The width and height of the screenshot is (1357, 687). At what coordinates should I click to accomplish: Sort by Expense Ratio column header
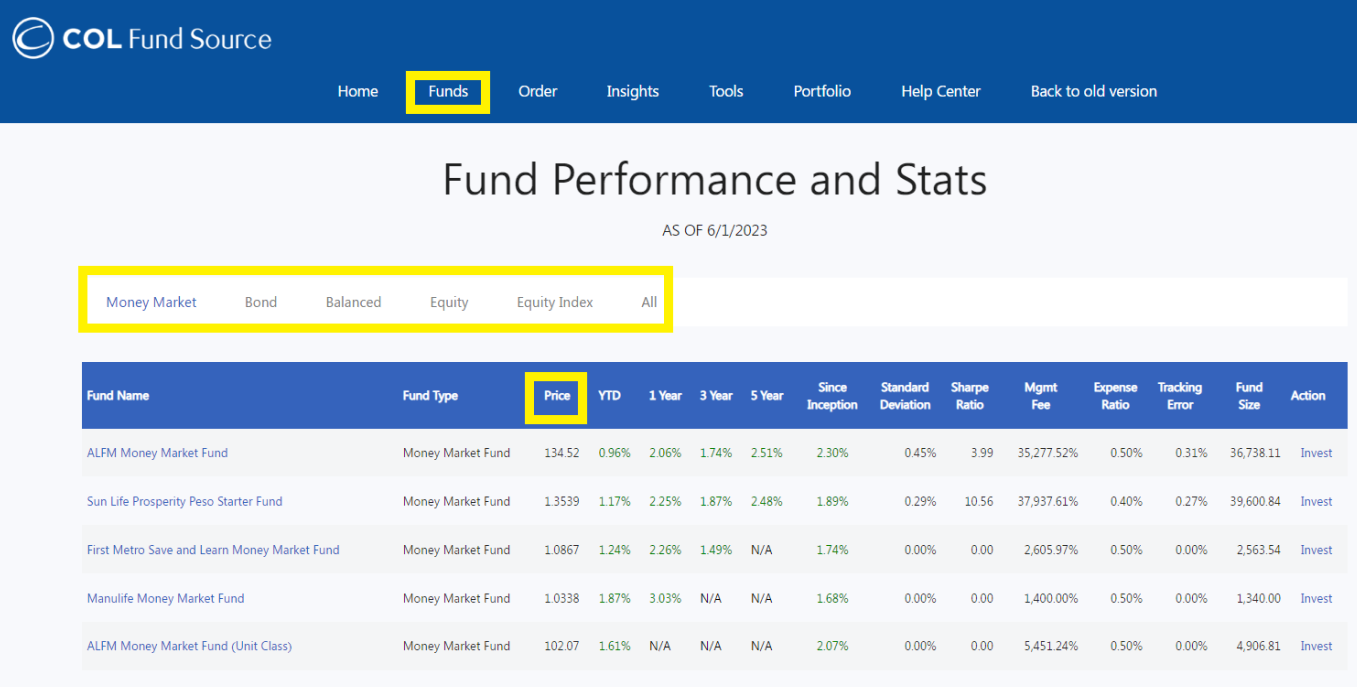click(1115, 396)
